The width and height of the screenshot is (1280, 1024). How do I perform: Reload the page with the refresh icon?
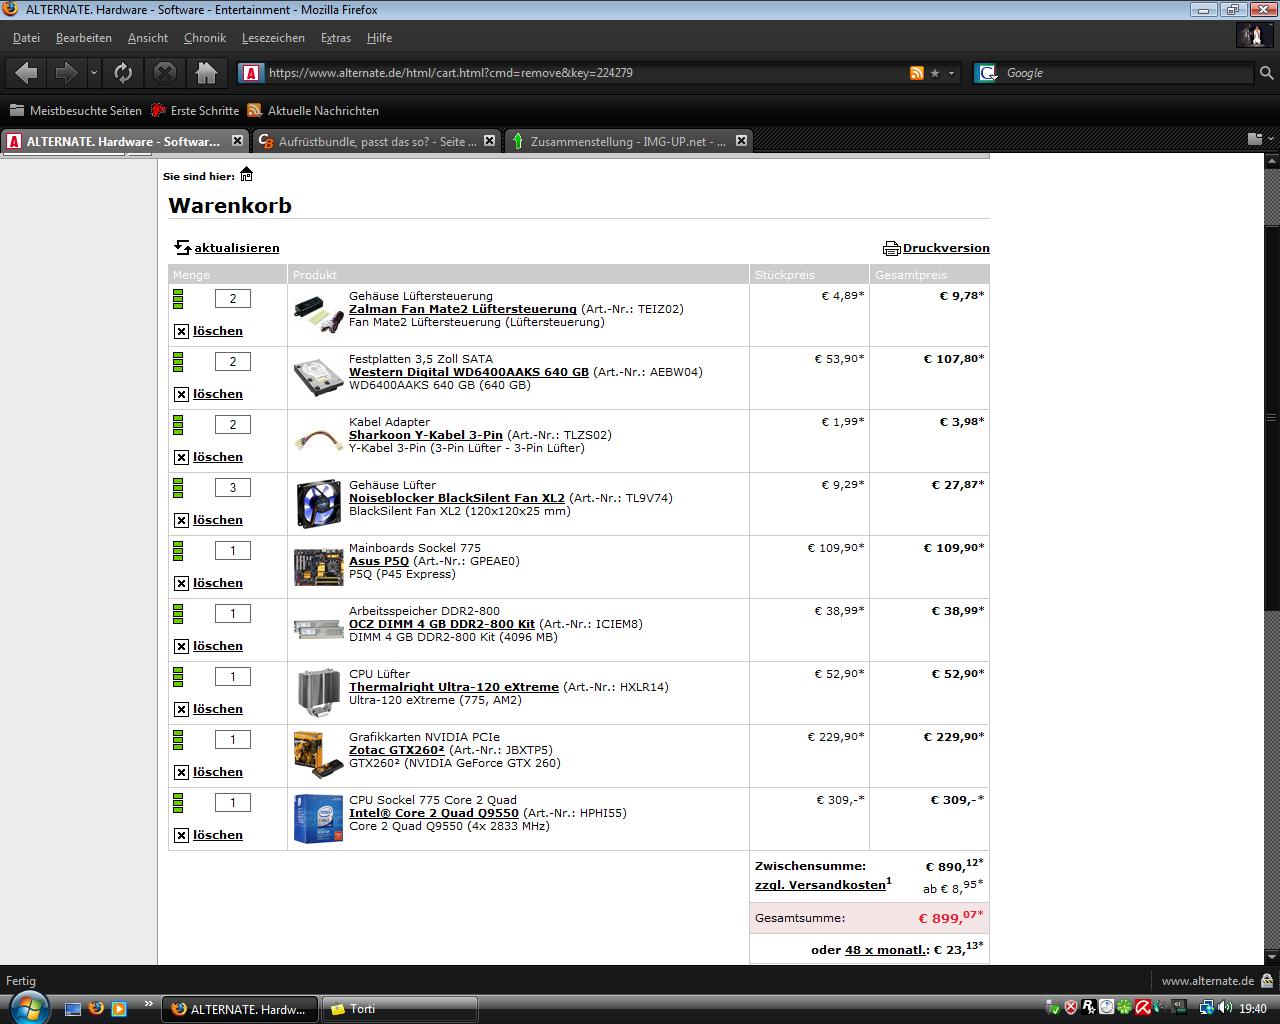point(123,73)
